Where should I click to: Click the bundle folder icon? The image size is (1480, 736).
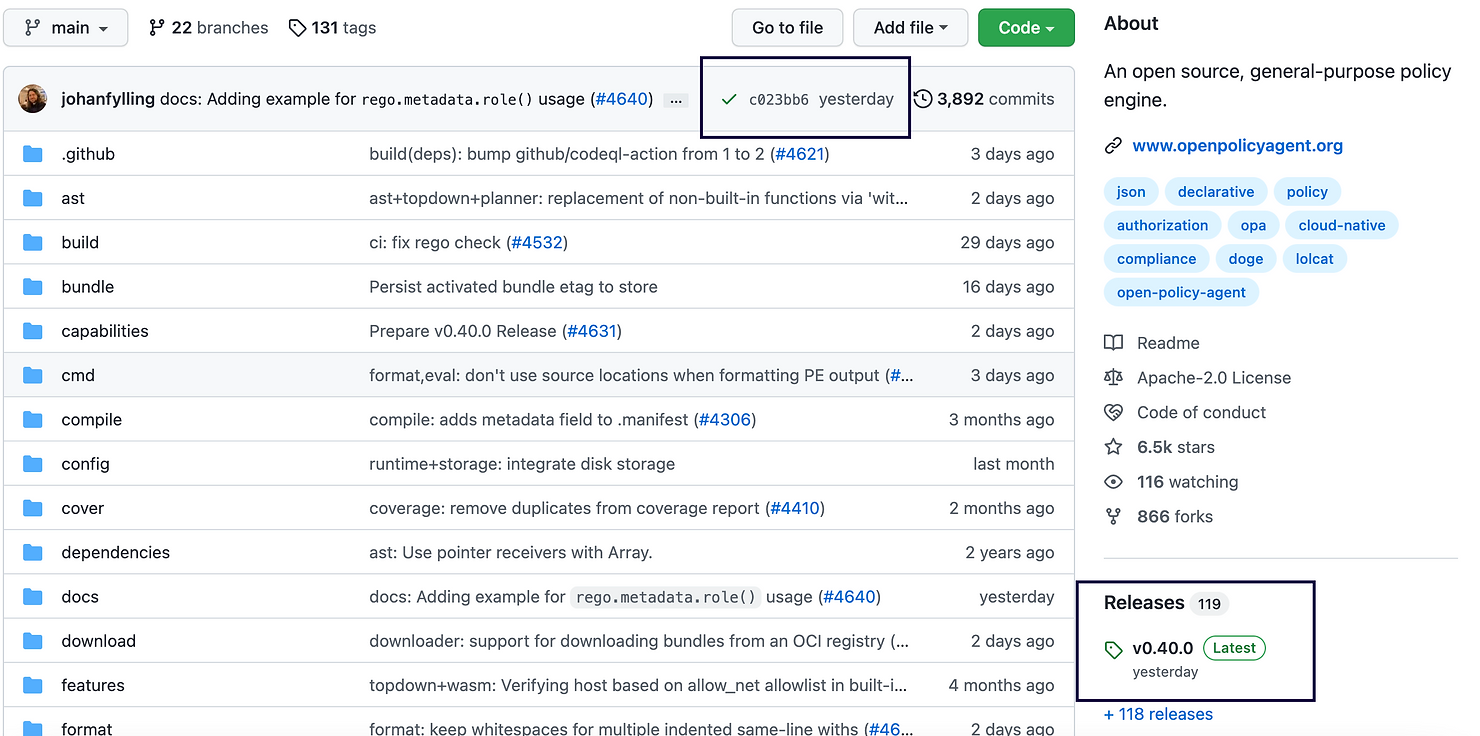[x=33, y=287]
